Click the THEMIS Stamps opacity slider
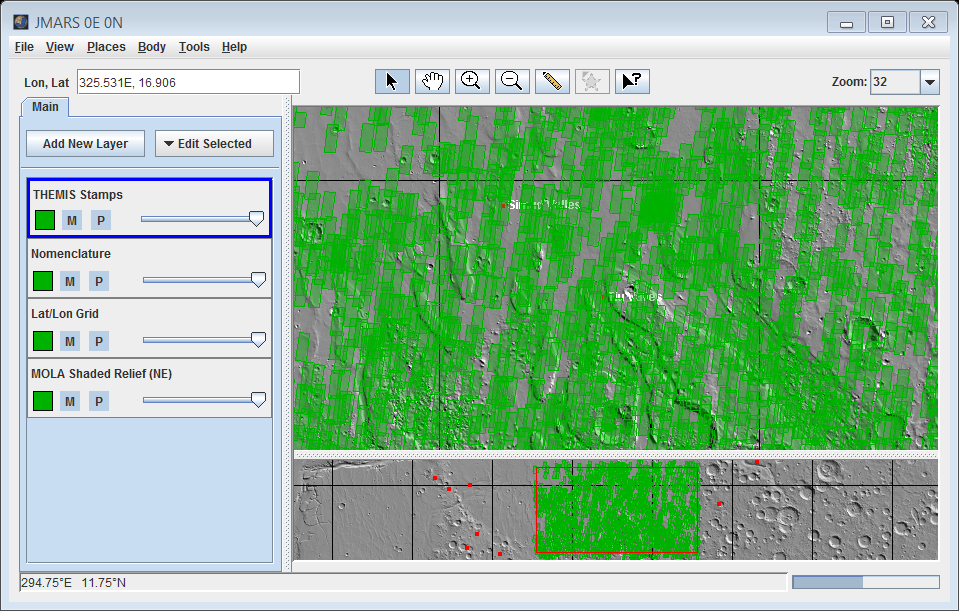The height and width of the screenshot is (611, 959). click(200, 219)
